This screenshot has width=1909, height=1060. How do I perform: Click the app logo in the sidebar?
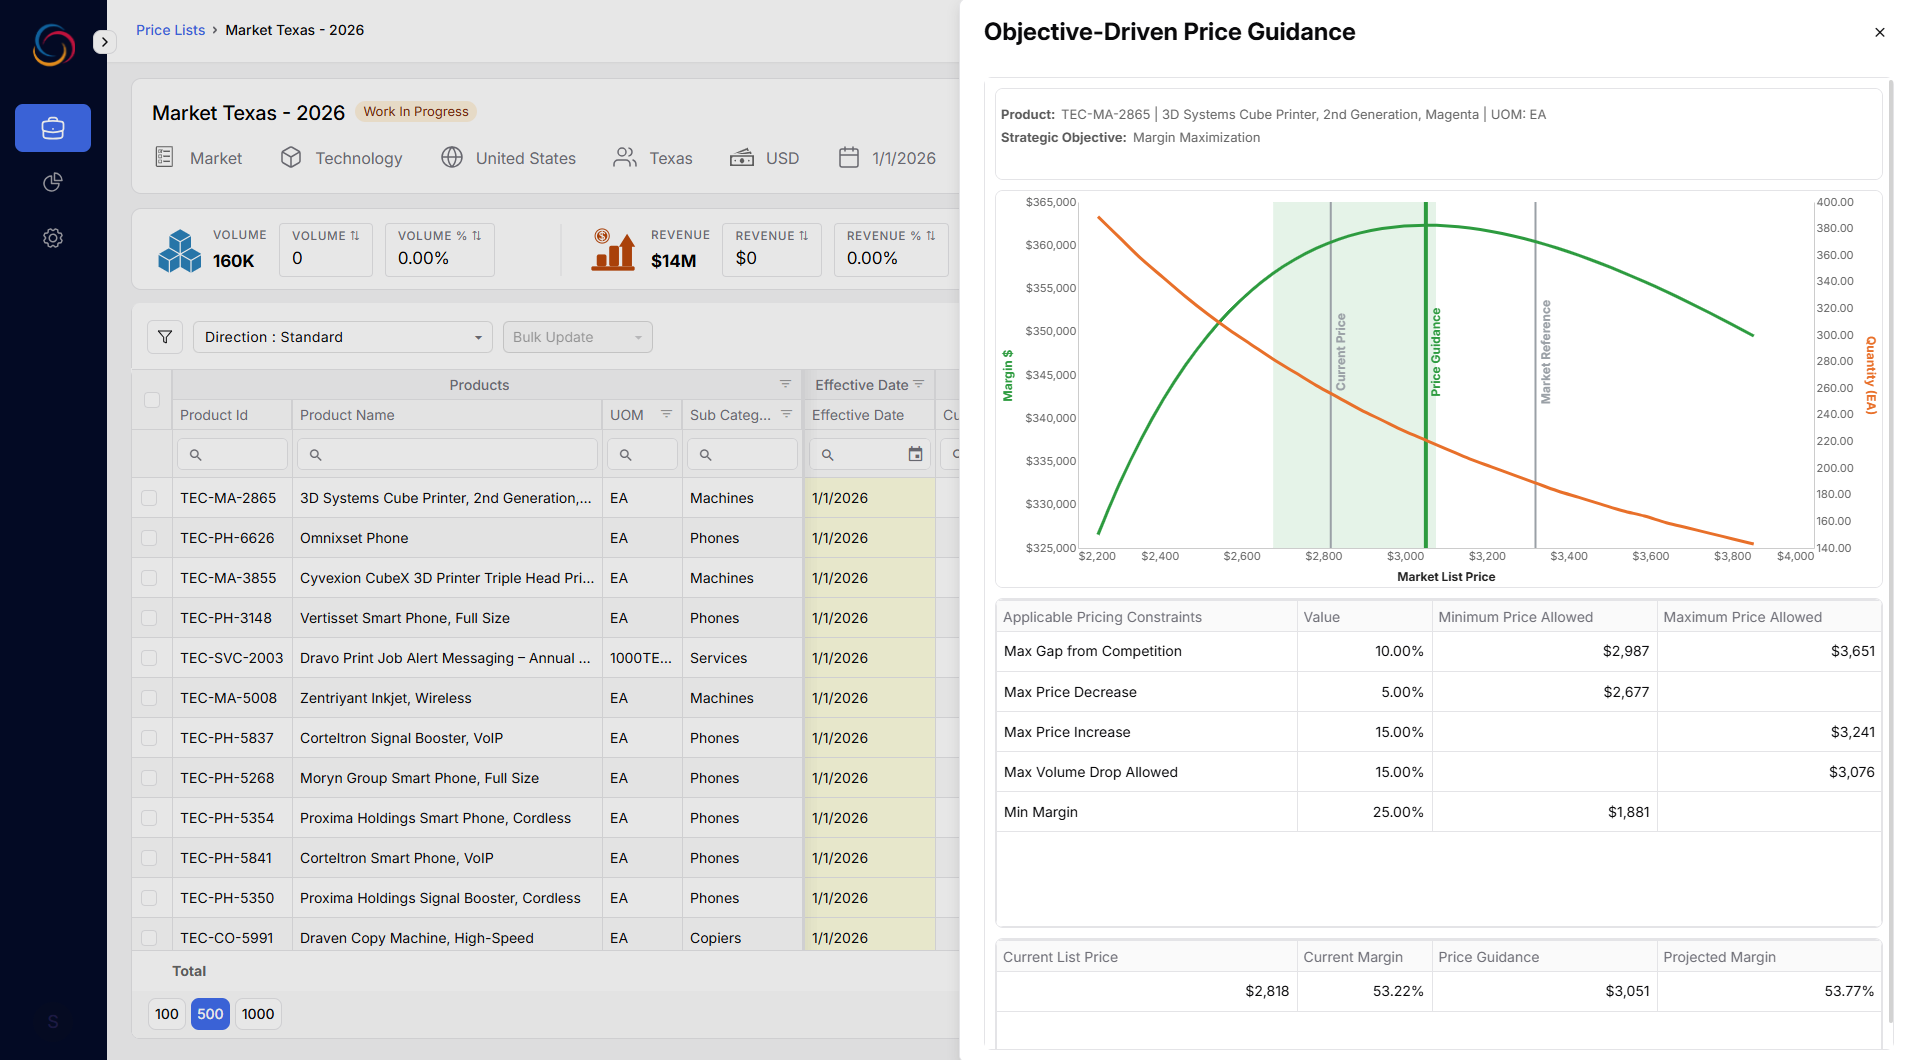pos(53,45)
